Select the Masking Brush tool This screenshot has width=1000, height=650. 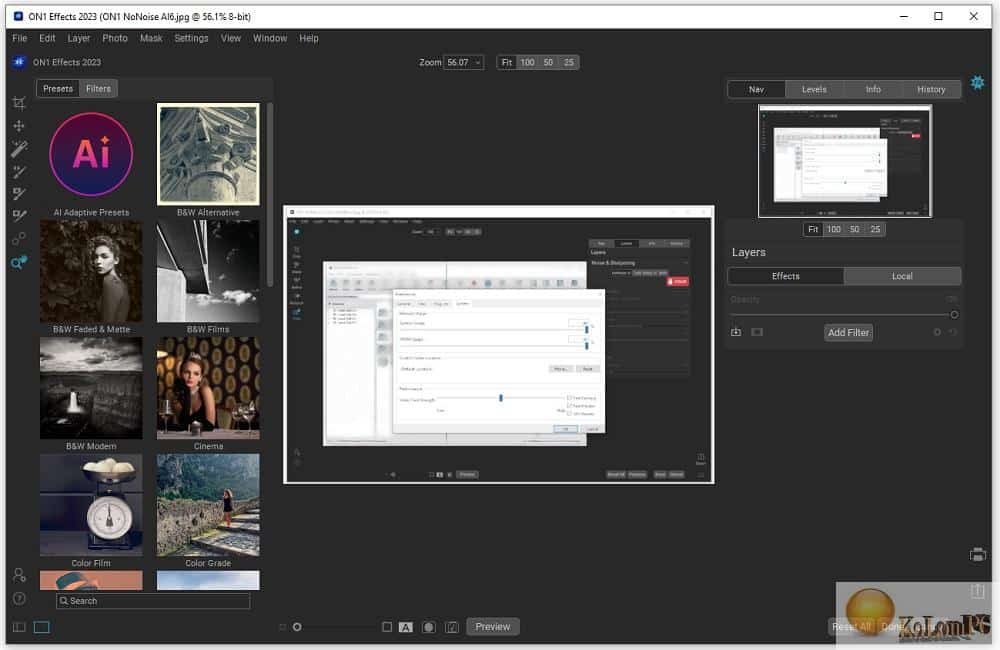coord(19,171)
